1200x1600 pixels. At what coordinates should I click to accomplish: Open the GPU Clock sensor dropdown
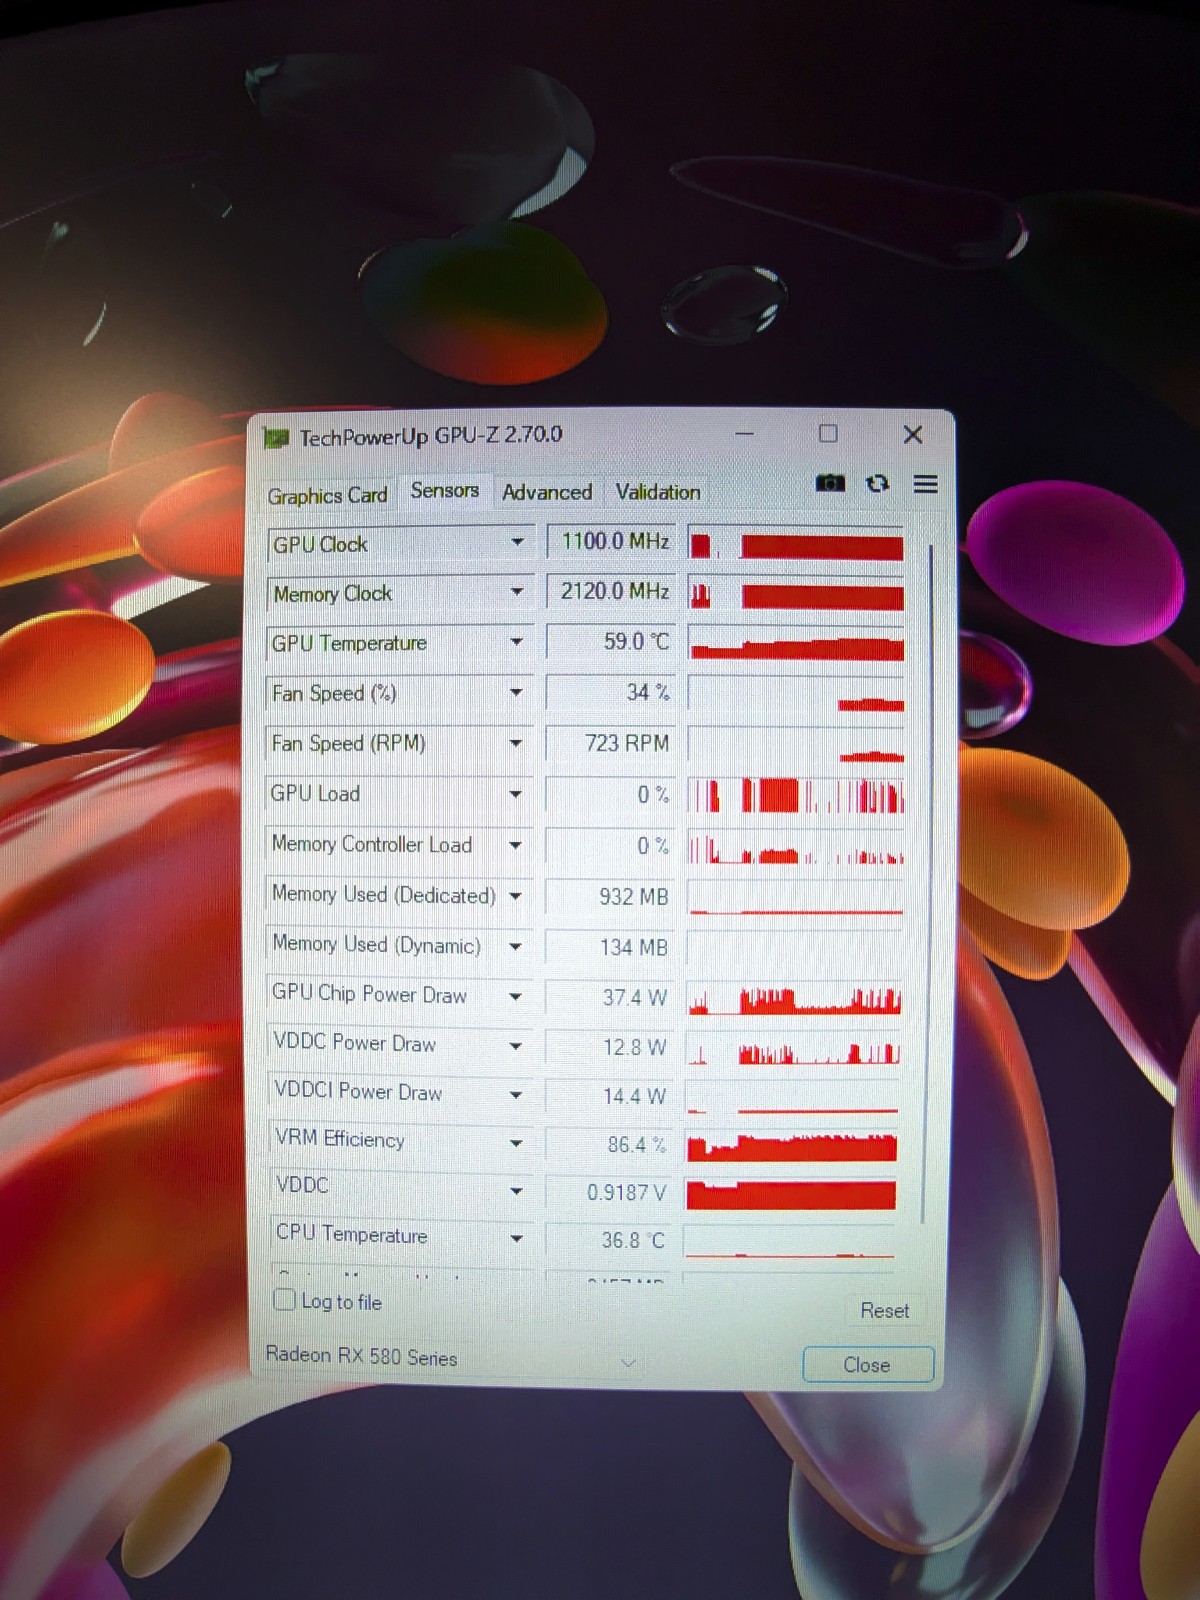[517, 542]
